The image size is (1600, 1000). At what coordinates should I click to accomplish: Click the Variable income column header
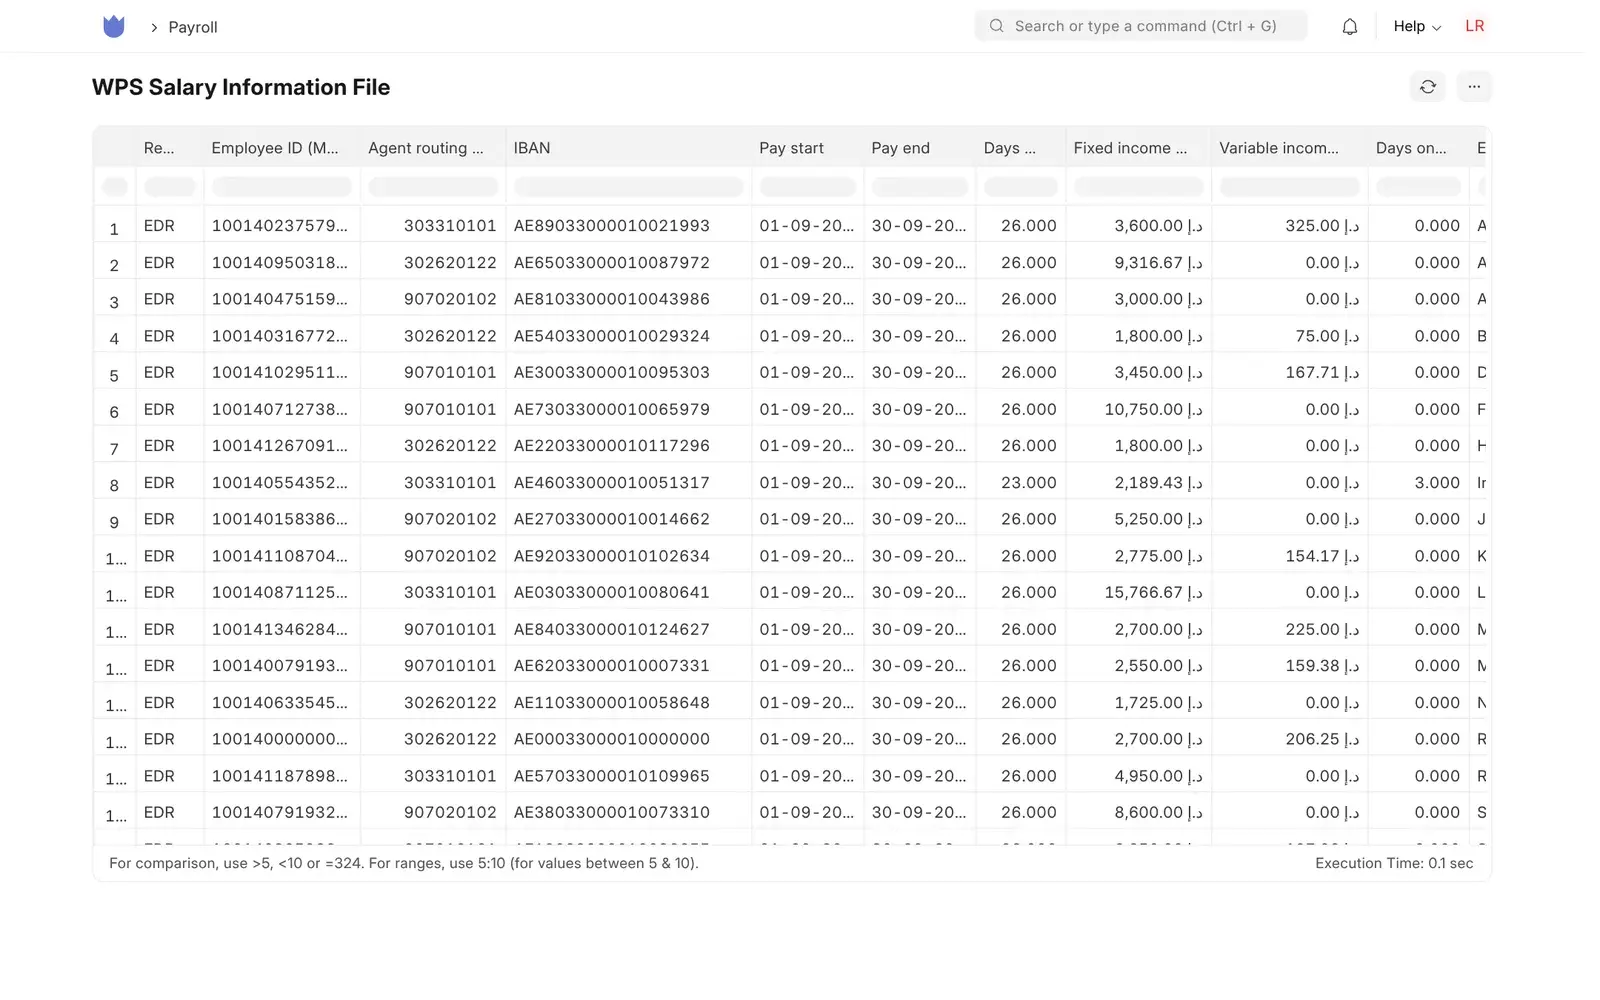click(x=1289, y=148)
